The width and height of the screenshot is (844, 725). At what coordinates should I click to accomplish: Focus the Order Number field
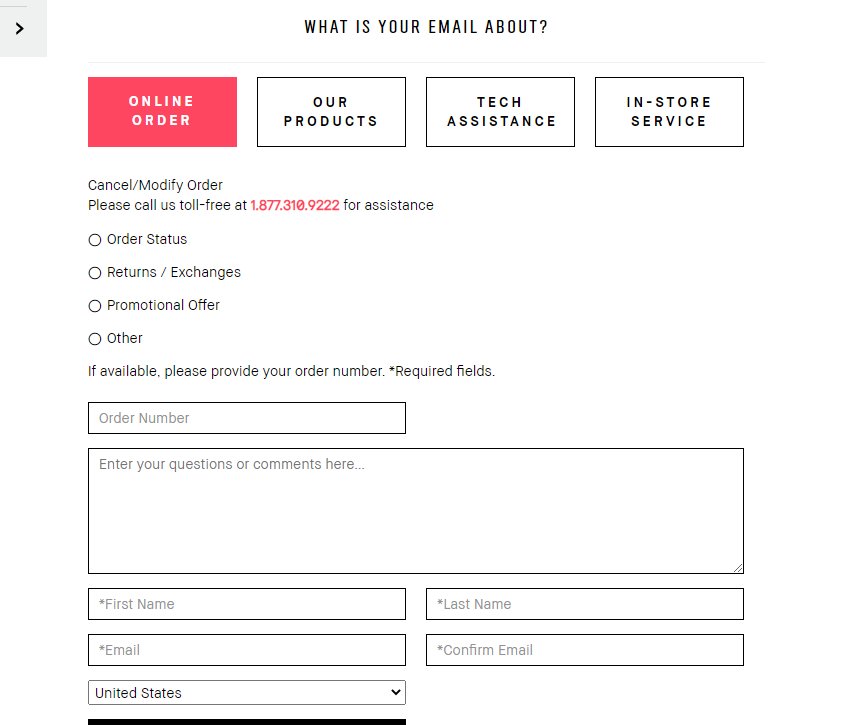[247, 418]
